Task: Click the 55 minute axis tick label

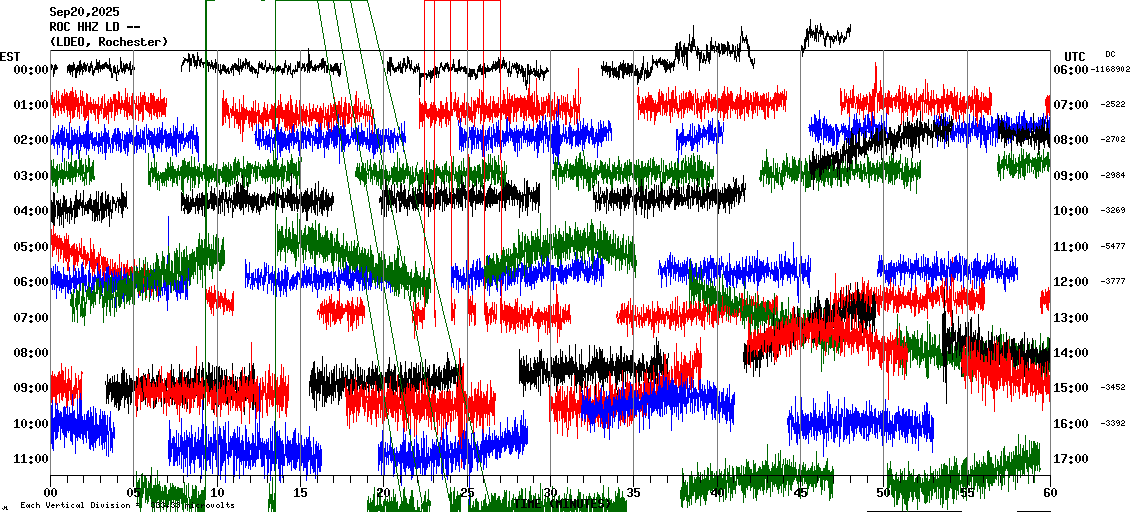Action: tap(967, 493)
